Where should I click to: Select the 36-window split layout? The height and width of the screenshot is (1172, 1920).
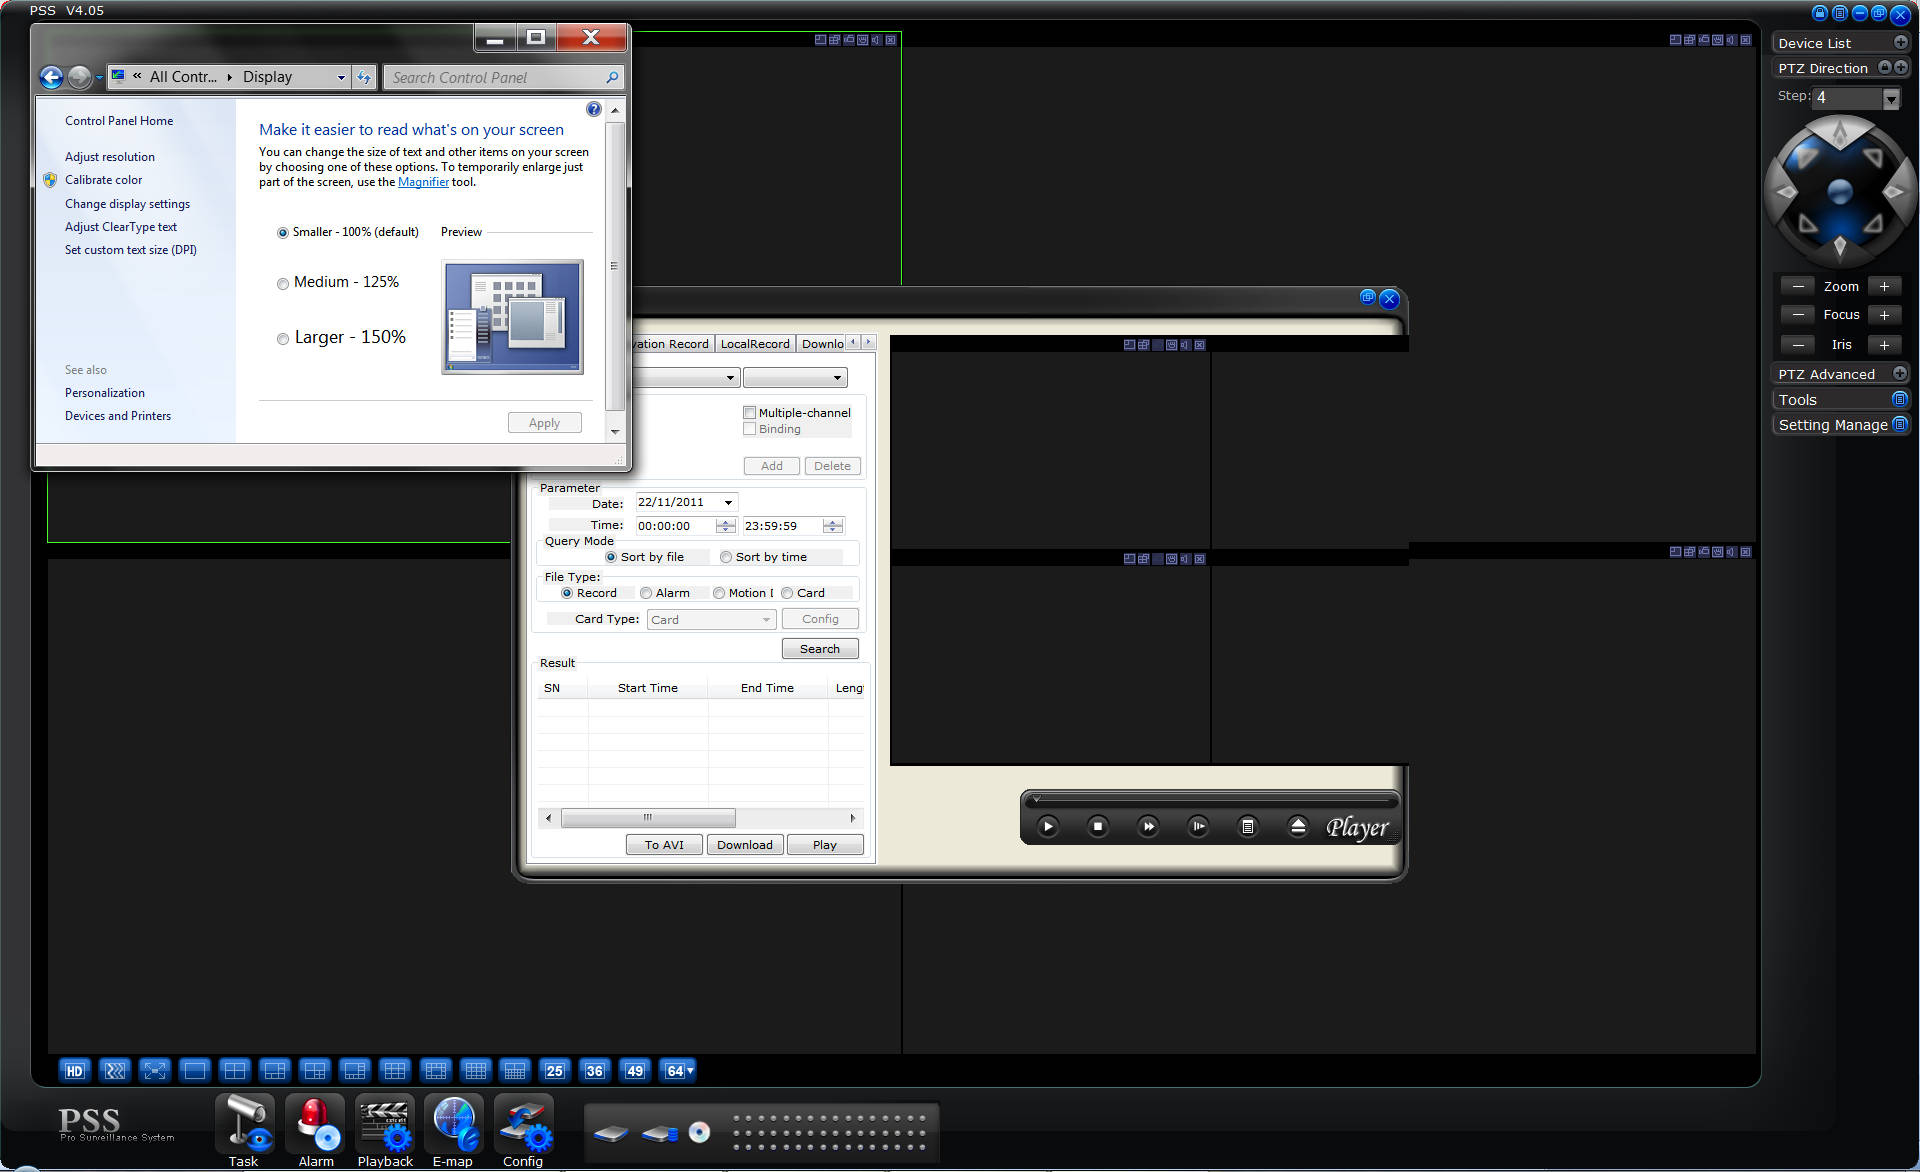pos(595,1071)
